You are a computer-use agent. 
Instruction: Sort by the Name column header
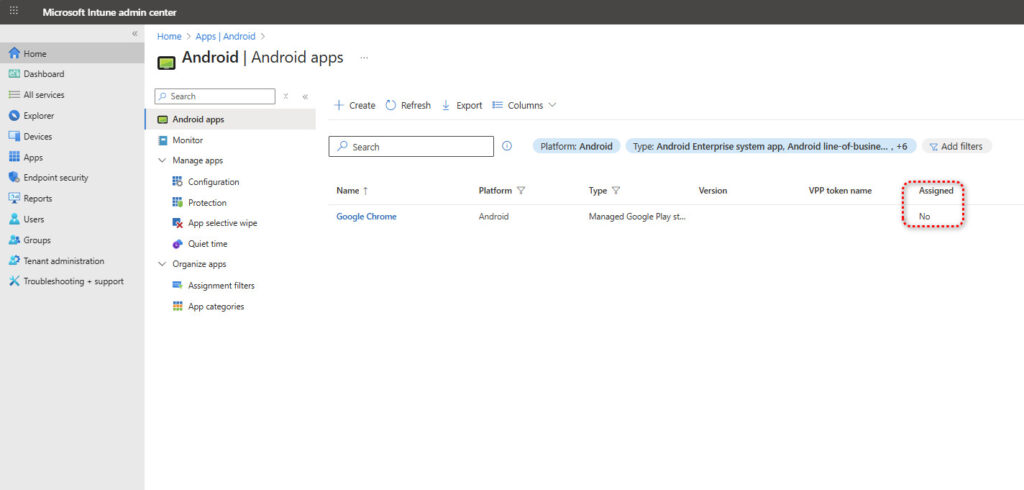coord(347,190)
